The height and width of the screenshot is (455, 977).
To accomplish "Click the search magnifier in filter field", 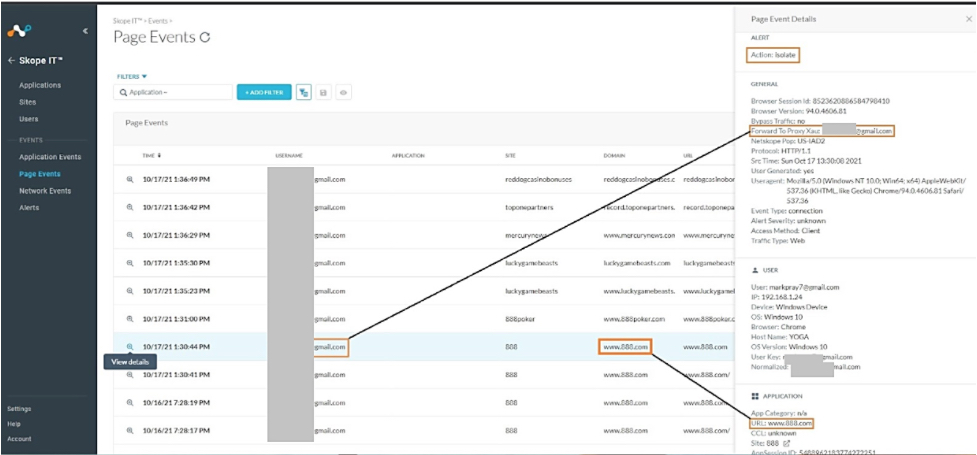I will pyautogui.click(x=123, y=92).
